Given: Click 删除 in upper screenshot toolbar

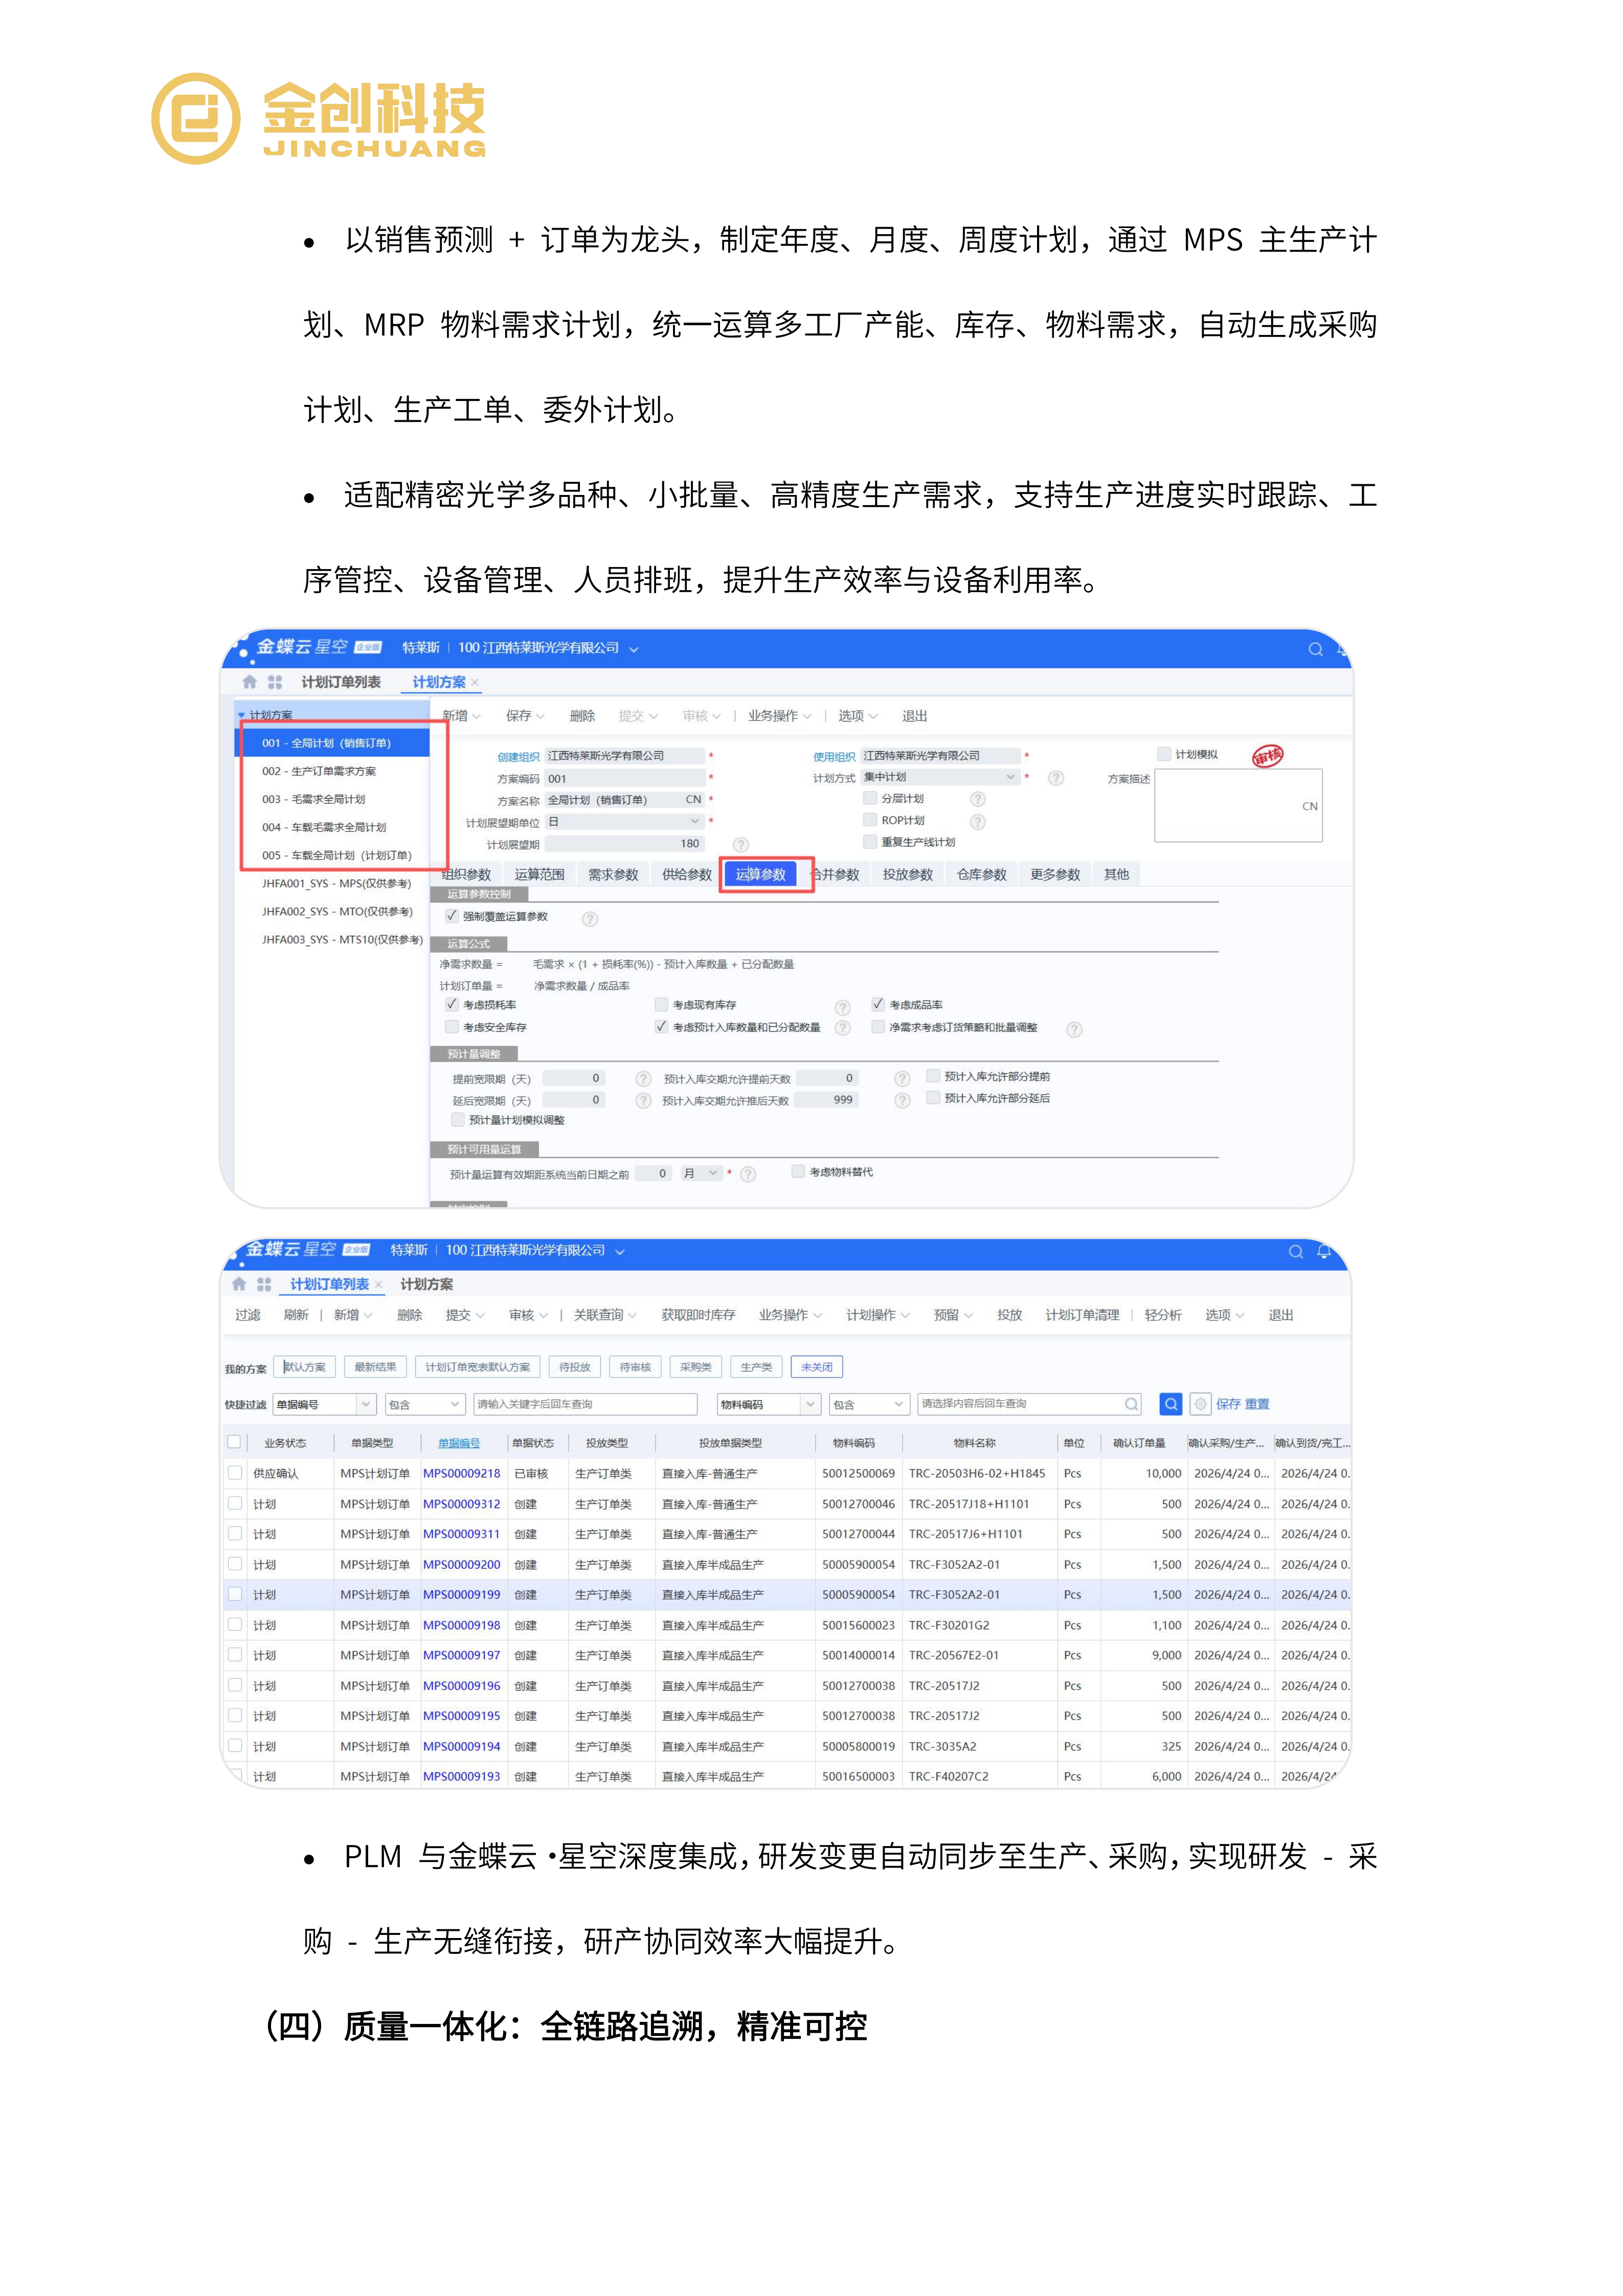Looking at the screenshot, I should (582, 716).
